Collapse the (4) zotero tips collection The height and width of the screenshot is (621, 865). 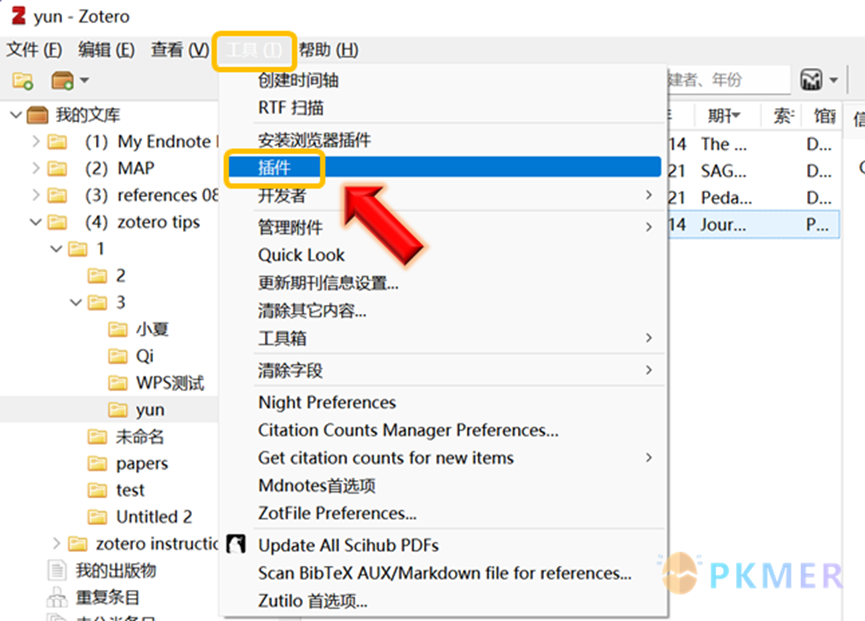click(x=36, y=222)
